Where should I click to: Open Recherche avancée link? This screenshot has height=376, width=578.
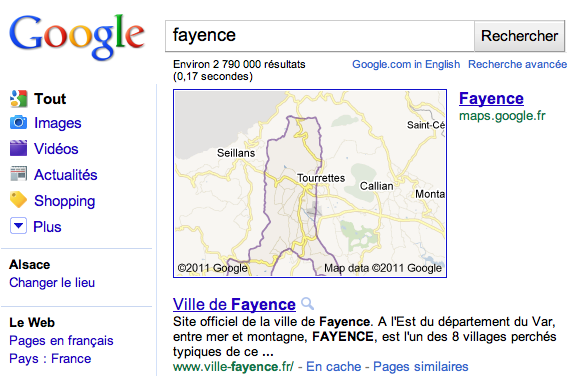(x=517, y=64)
